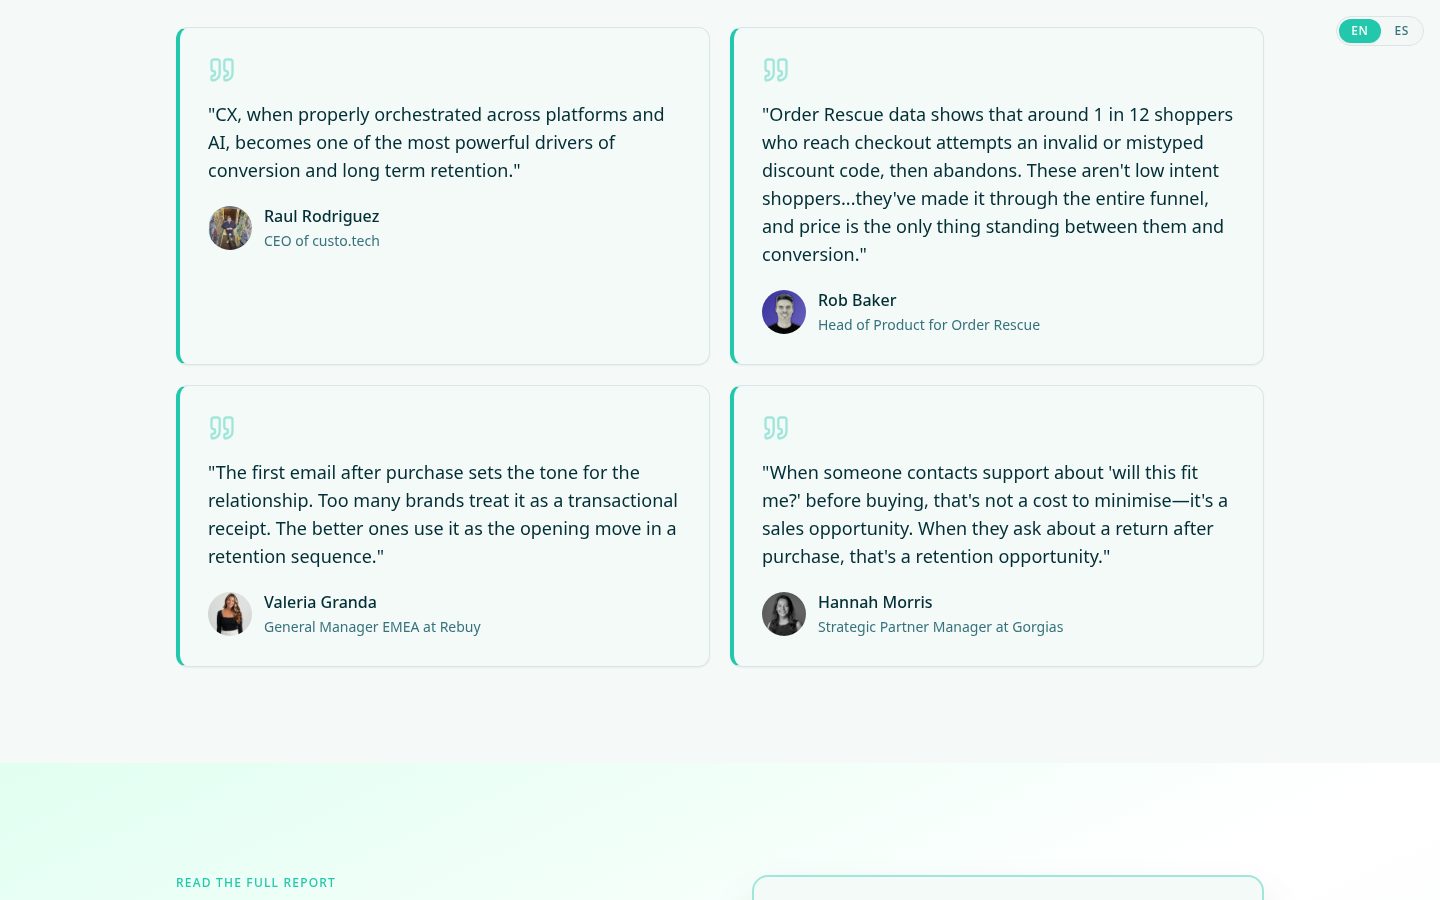This screenshot has width=1440, height=900.
Task: Click the quote icon above first email quote
Action: point(221,428)
